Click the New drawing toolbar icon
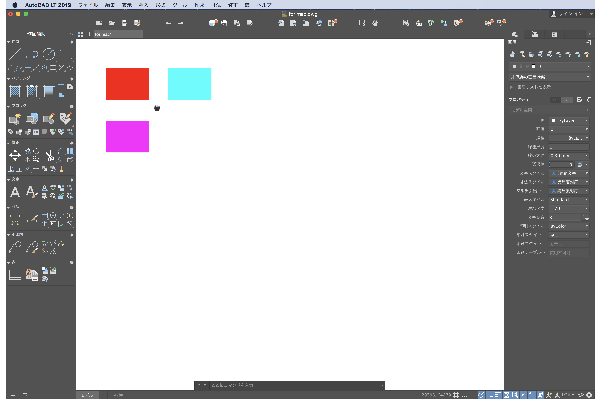Screen dimensions: 600x399 click(x=99, y=23)
